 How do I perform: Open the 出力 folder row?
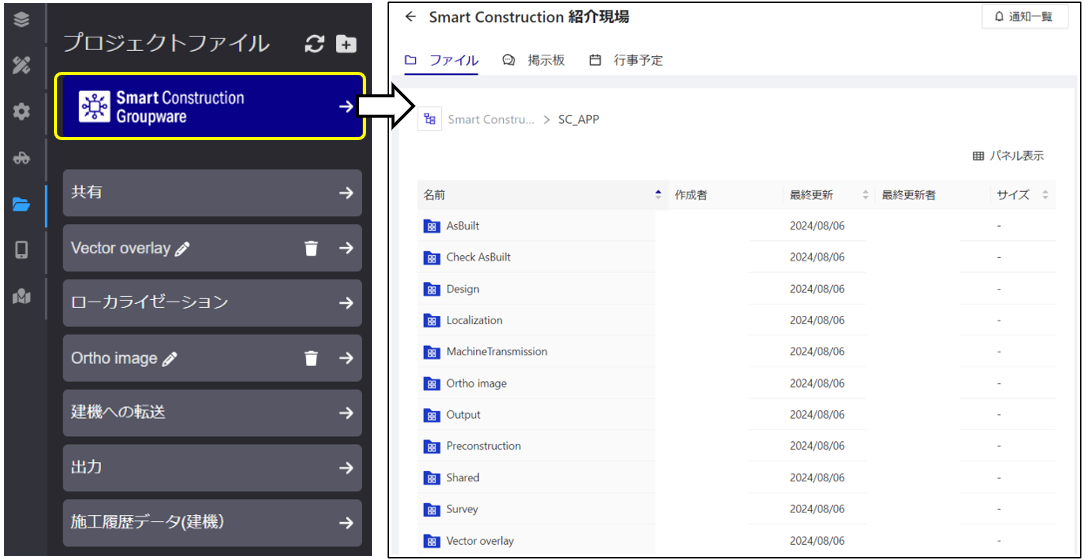[x=212, y=468]
